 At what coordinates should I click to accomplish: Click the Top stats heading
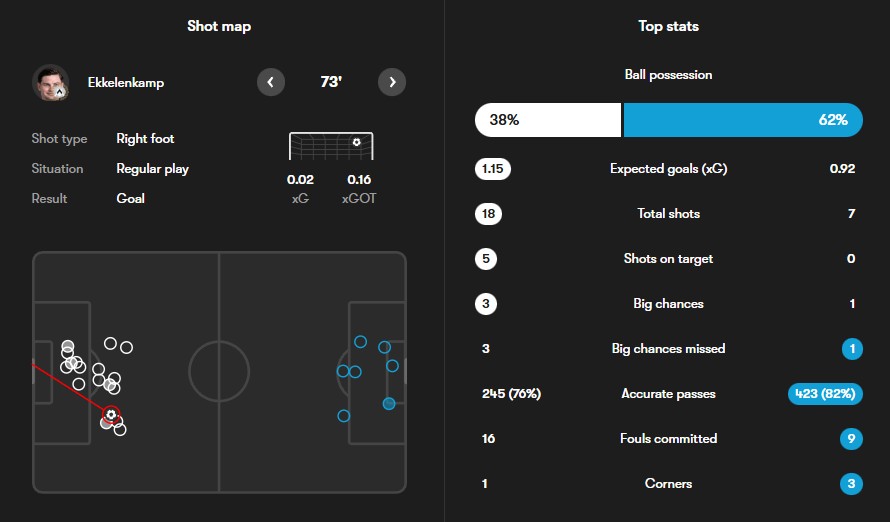point(668,26)
